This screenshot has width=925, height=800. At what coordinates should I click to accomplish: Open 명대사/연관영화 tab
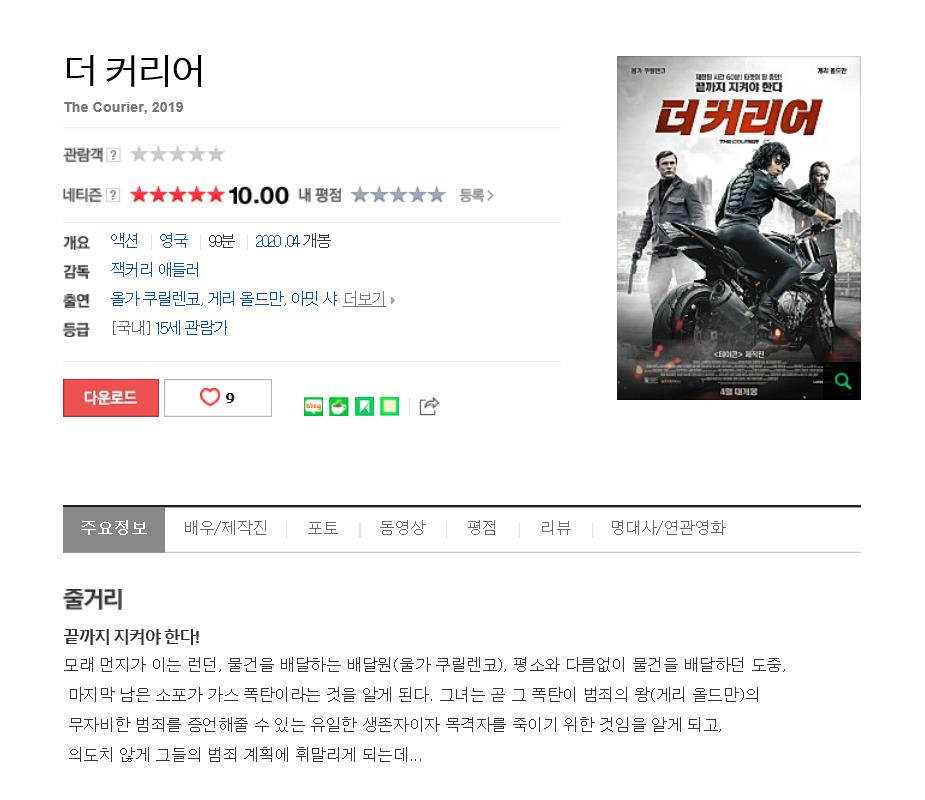point(668,527)
